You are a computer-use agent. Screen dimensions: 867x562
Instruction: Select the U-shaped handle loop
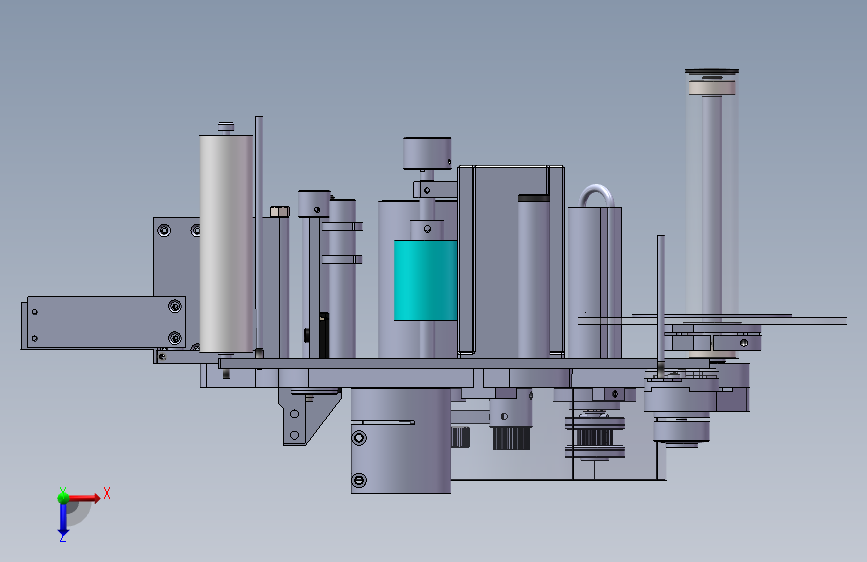point(597,196)
